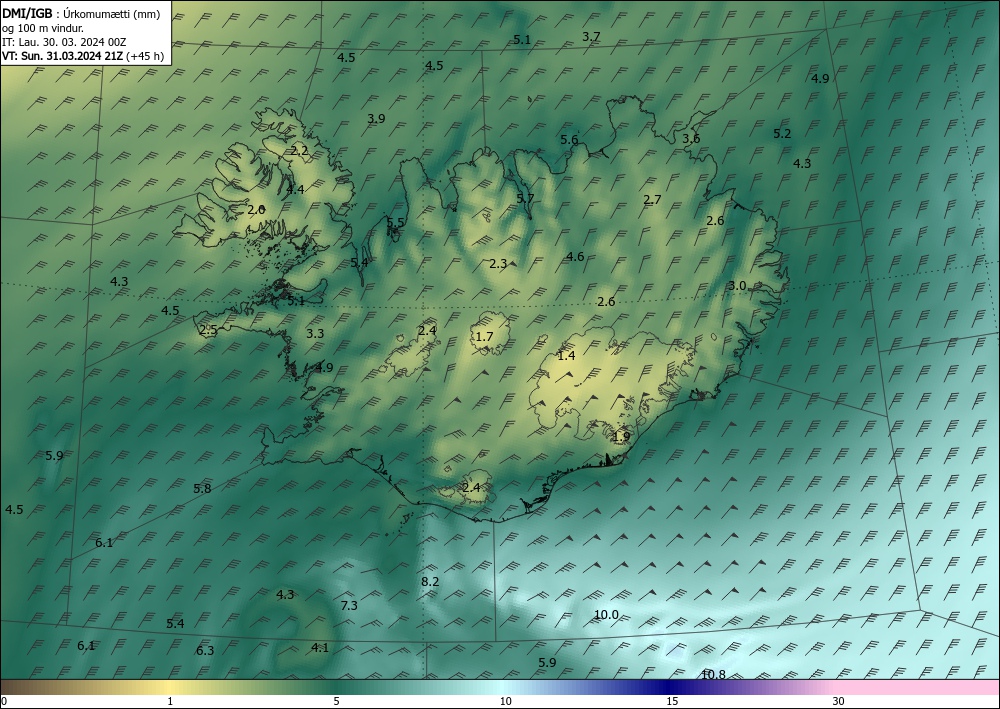Click the 3.7 value on the map
Viewport: 1000px width, 709px height.
click(591, 36)
